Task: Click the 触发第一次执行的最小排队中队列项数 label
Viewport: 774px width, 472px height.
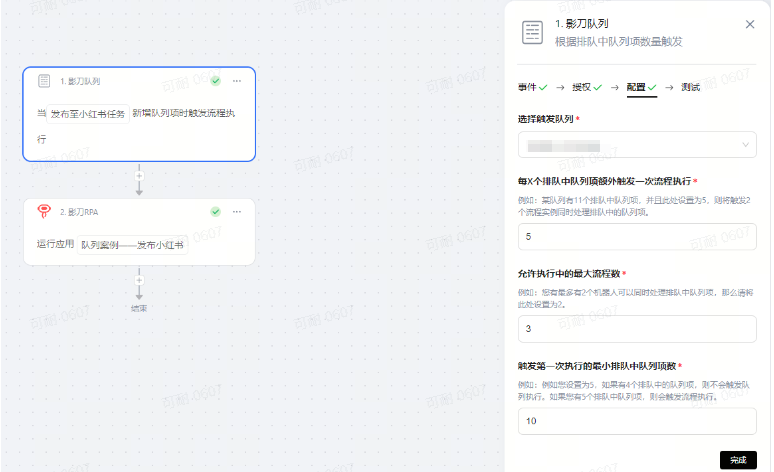Action: pyautogui.click(x=597, y=366)
